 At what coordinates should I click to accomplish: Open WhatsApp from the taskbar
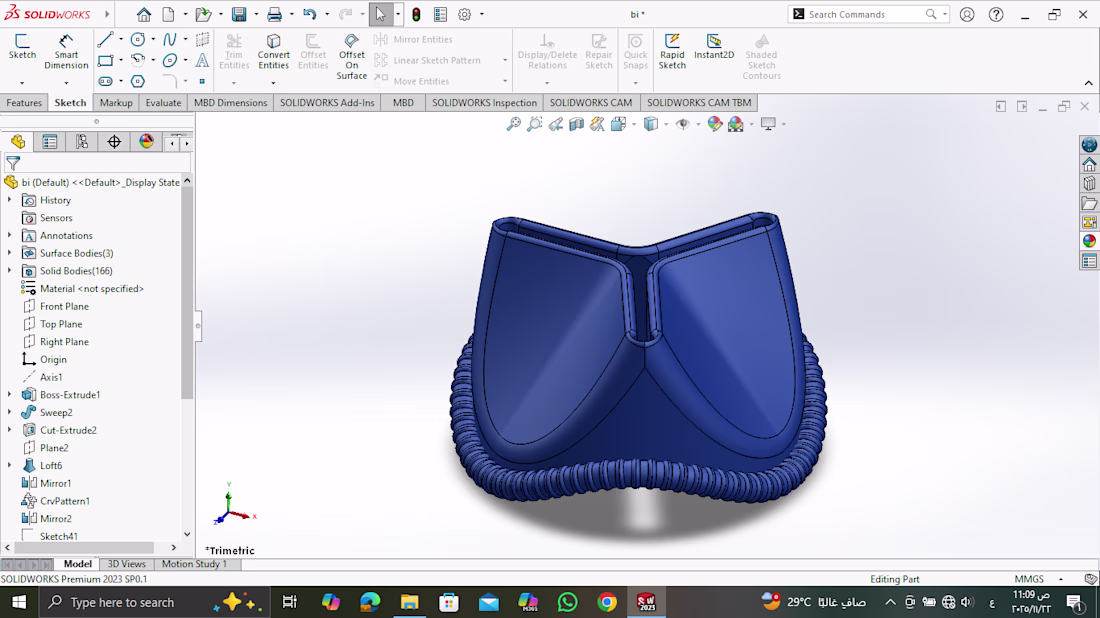[x=568, y=602]
